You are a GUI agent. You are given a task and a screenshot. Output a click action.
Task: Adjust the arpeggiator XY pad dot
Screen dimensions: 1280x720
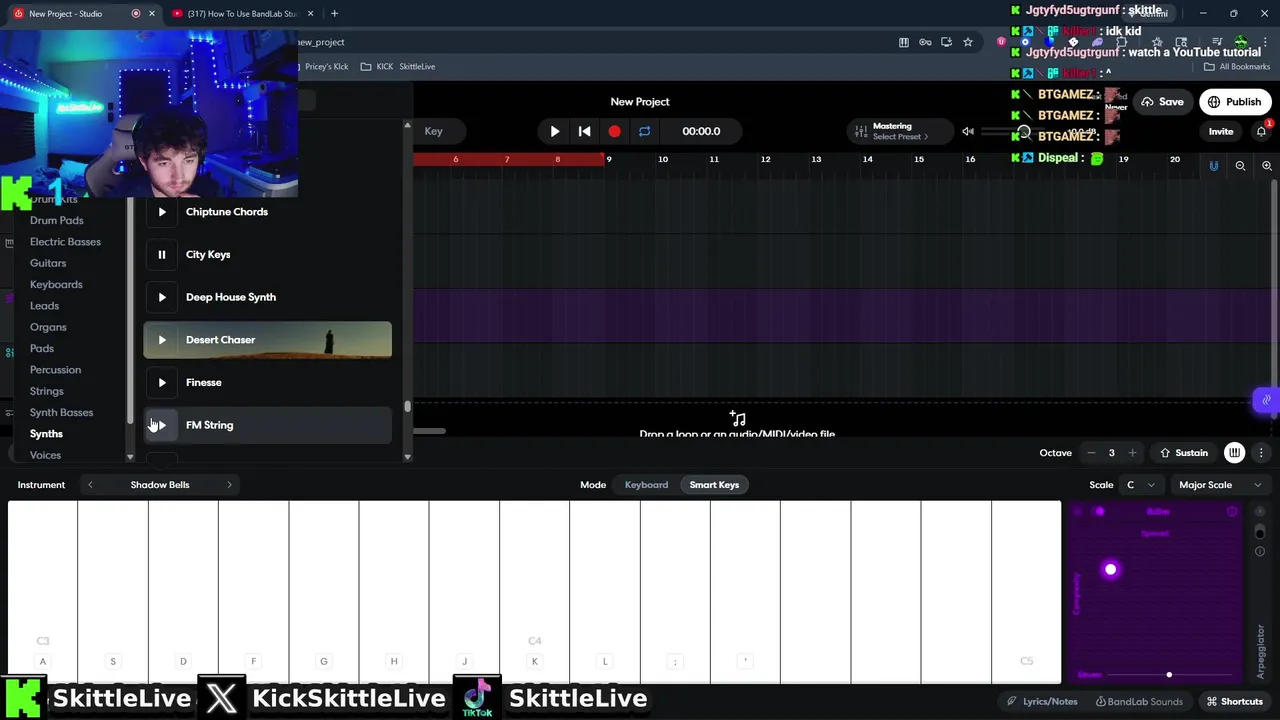pos(1110,570)
